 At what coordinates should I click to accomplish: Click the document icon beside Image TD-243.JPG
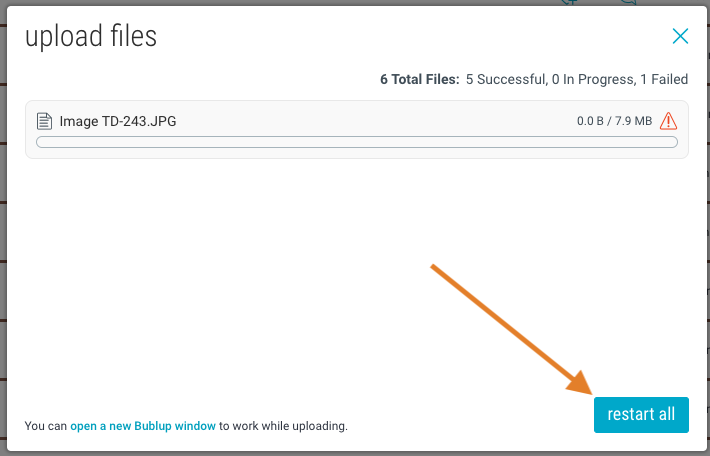[44, 121]
